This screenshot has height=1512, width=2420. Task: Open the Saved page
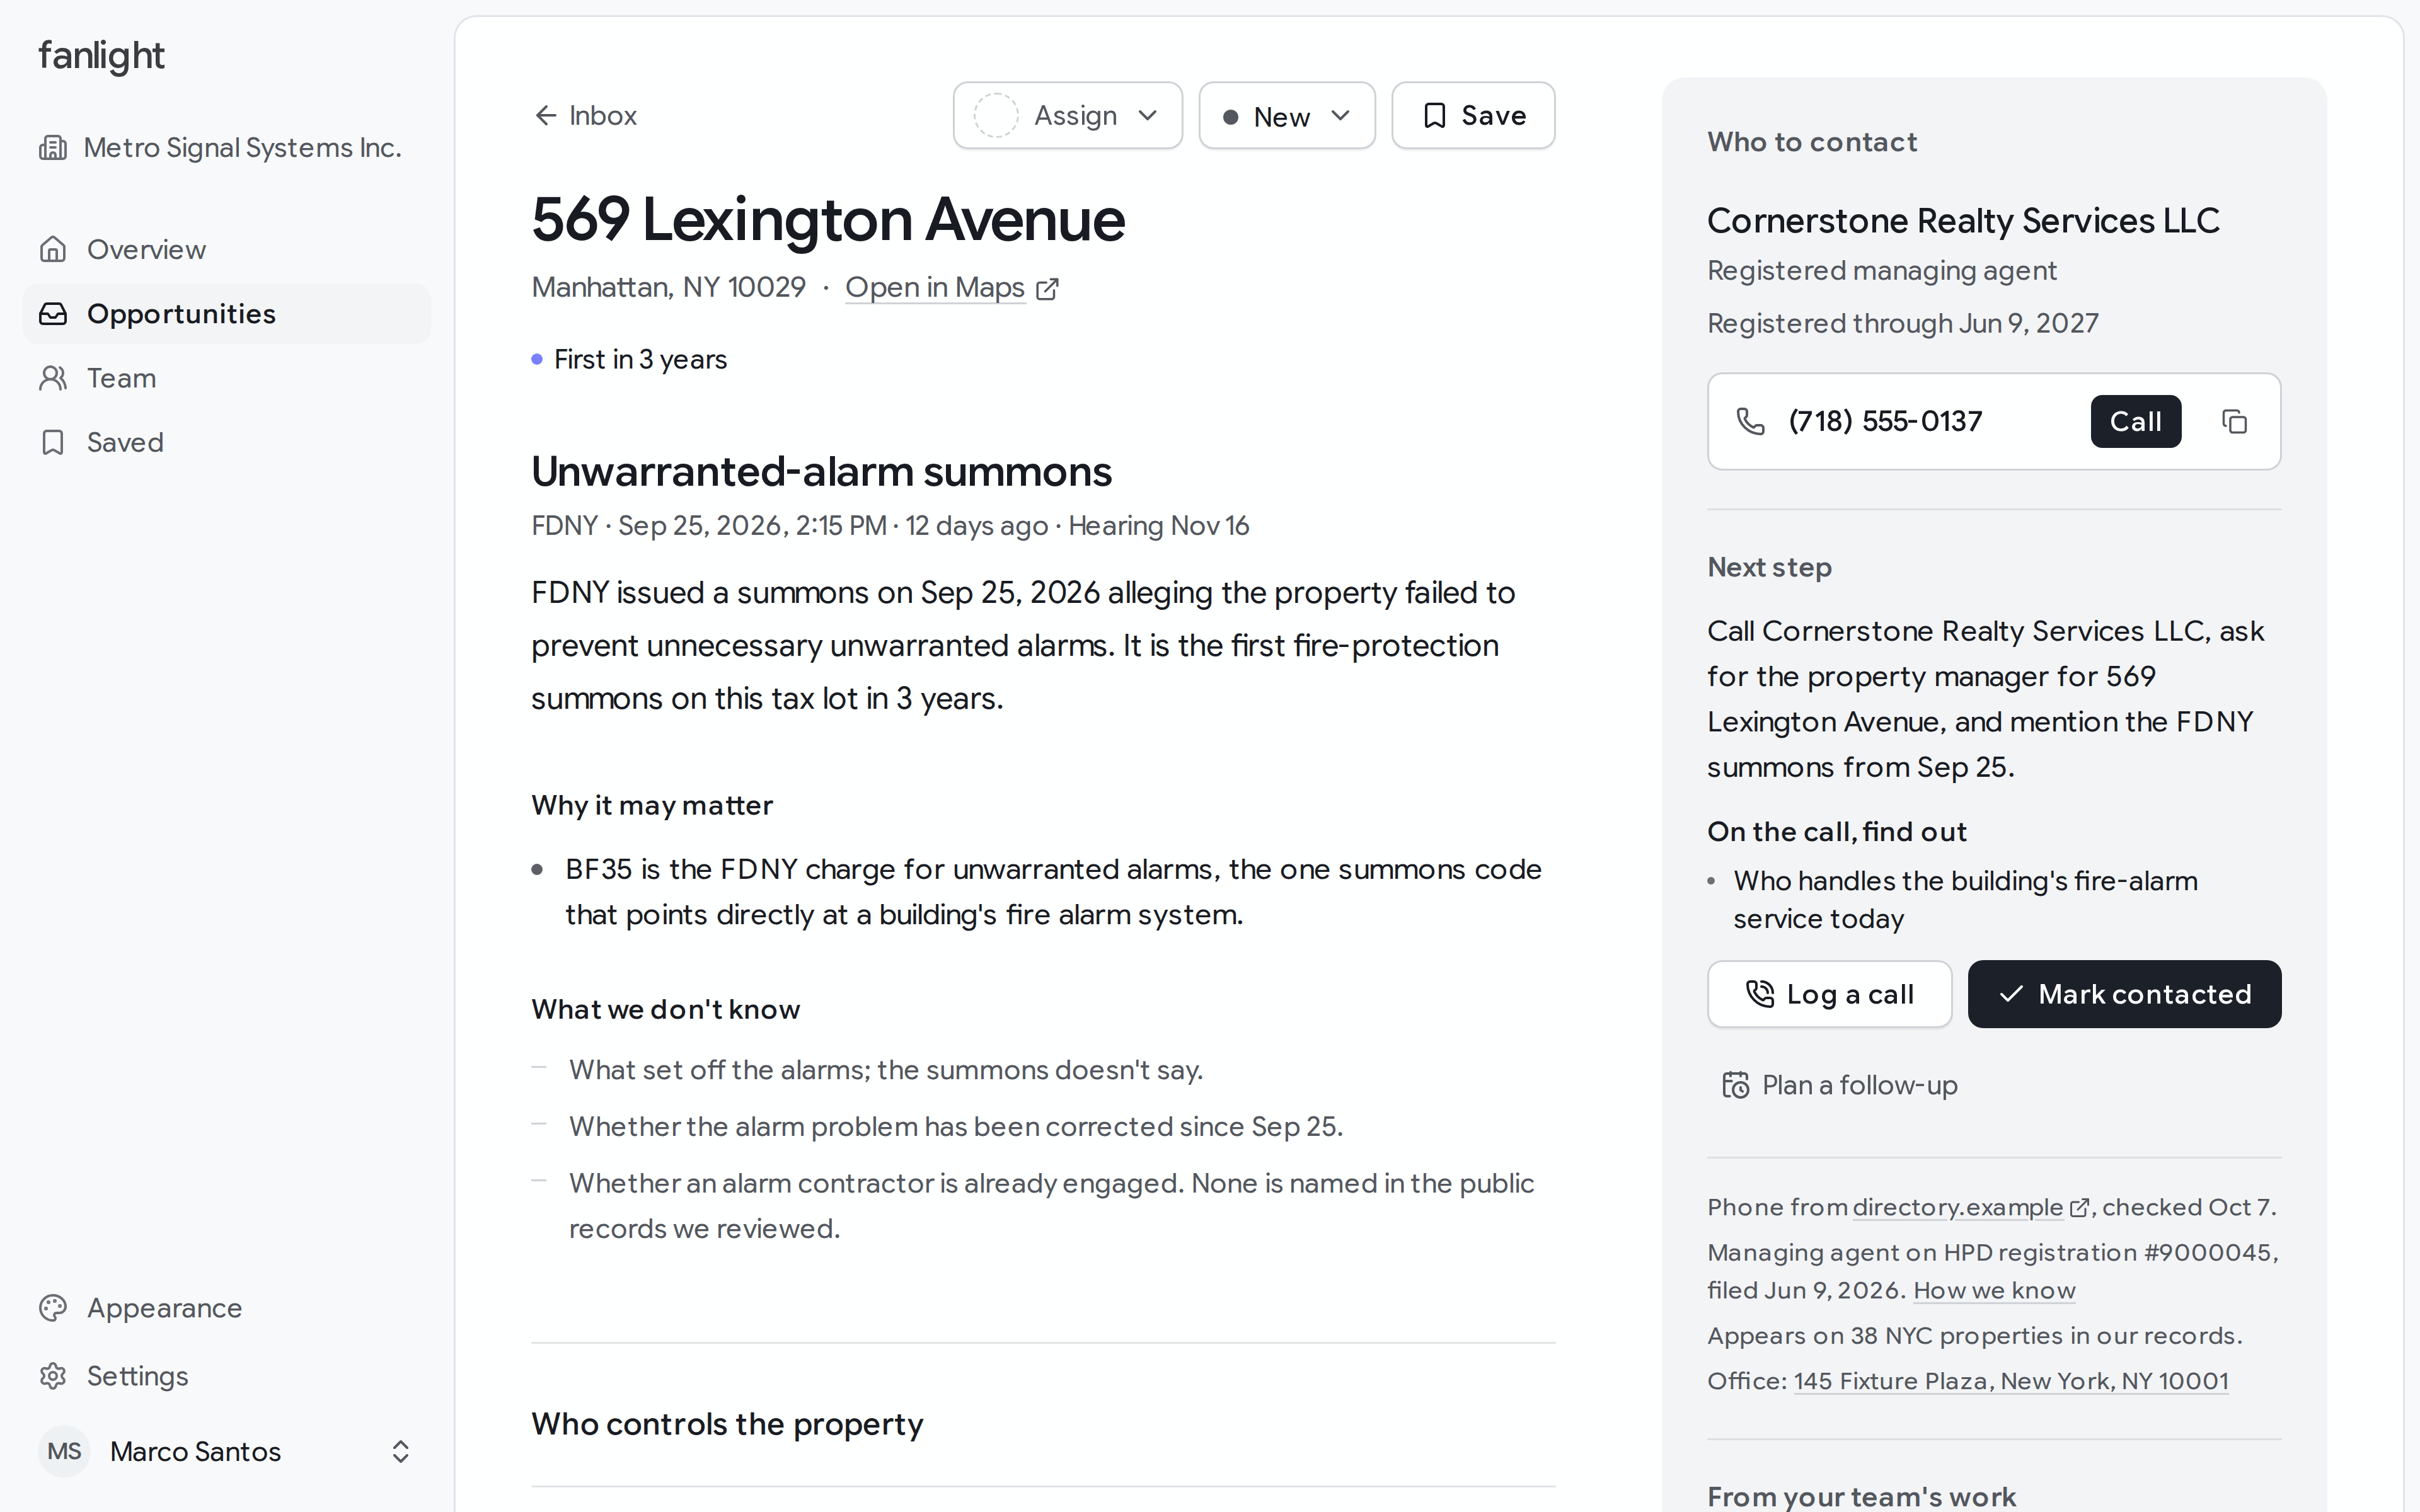[x=227, y=442]
